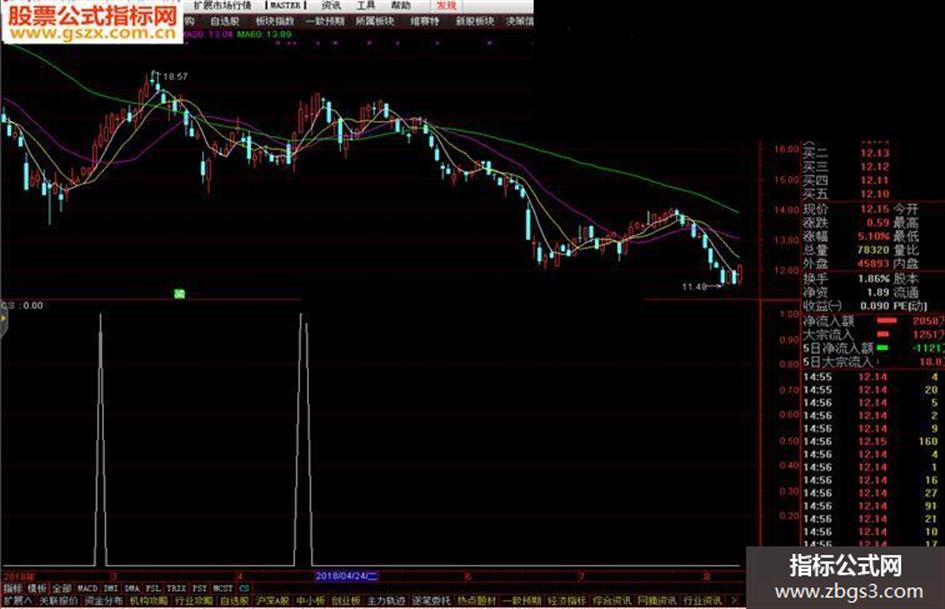Open the 帮助 menu
945x609 pixels.
tap(400, 5)
